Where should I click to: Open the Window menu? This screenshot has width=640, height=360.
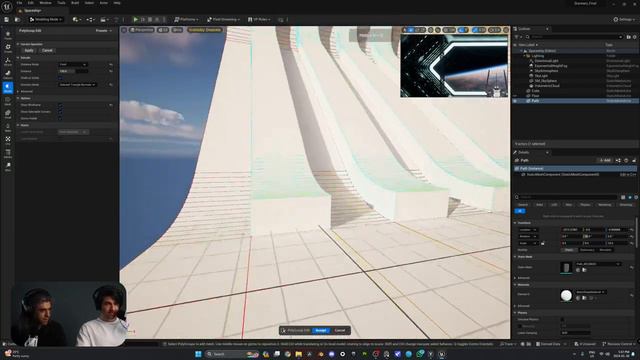(45, 3)
